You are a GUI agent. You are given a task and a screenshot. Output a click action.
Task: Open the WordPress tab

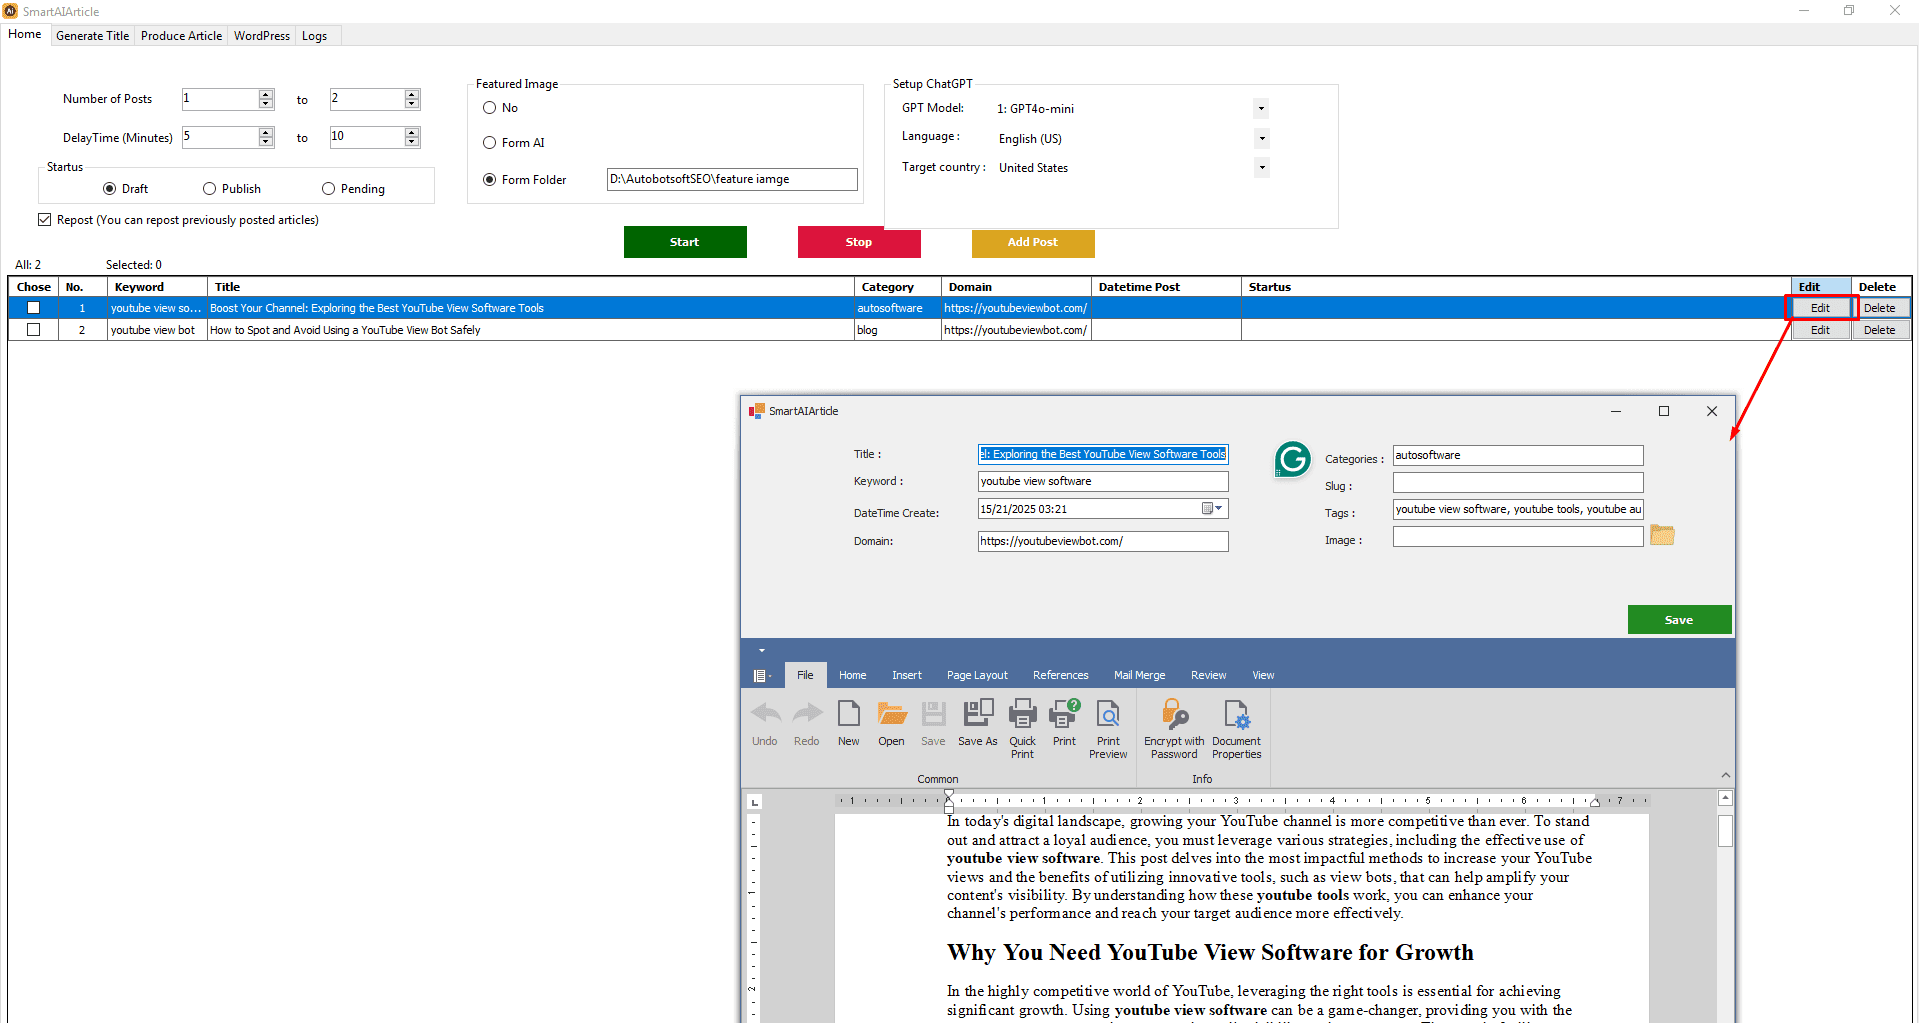[x=262, y=36]
